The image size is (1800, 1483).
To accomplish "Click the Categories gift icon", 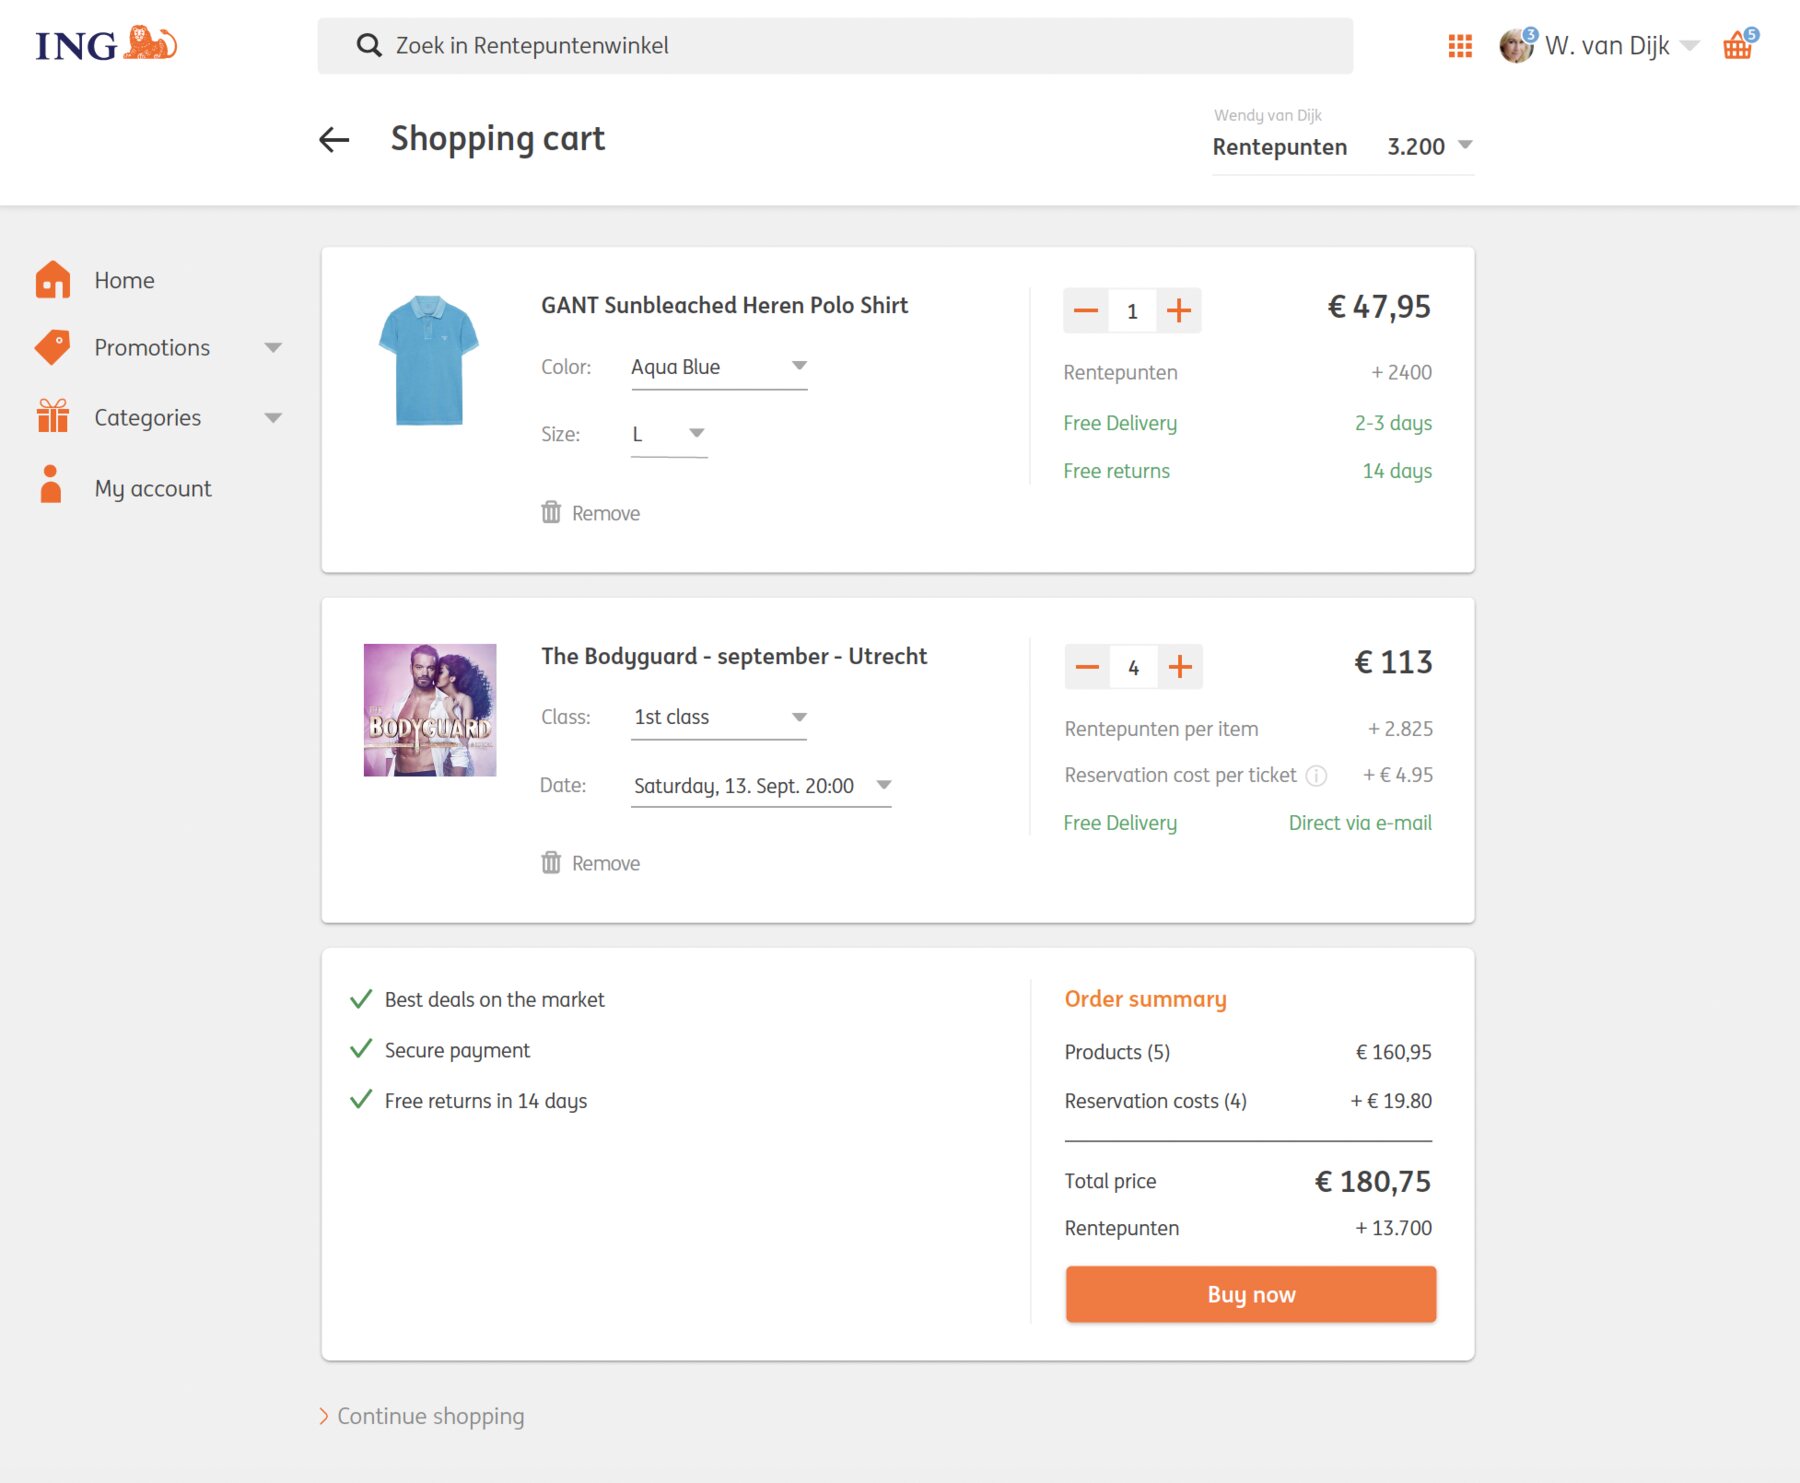I will (x=53, y=416).
